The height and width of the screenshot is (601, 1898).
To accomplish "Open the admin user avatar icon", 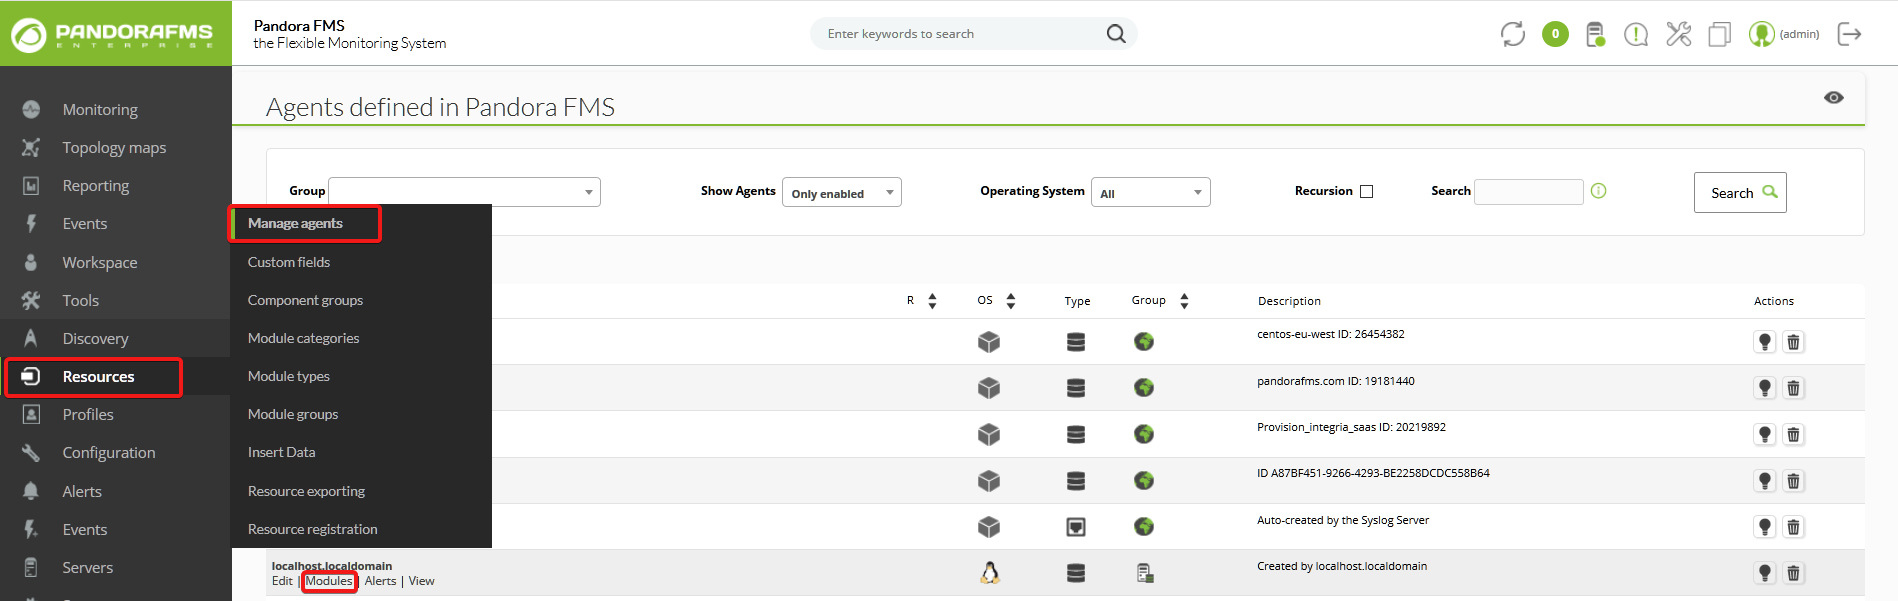I will pos(1761,34).
